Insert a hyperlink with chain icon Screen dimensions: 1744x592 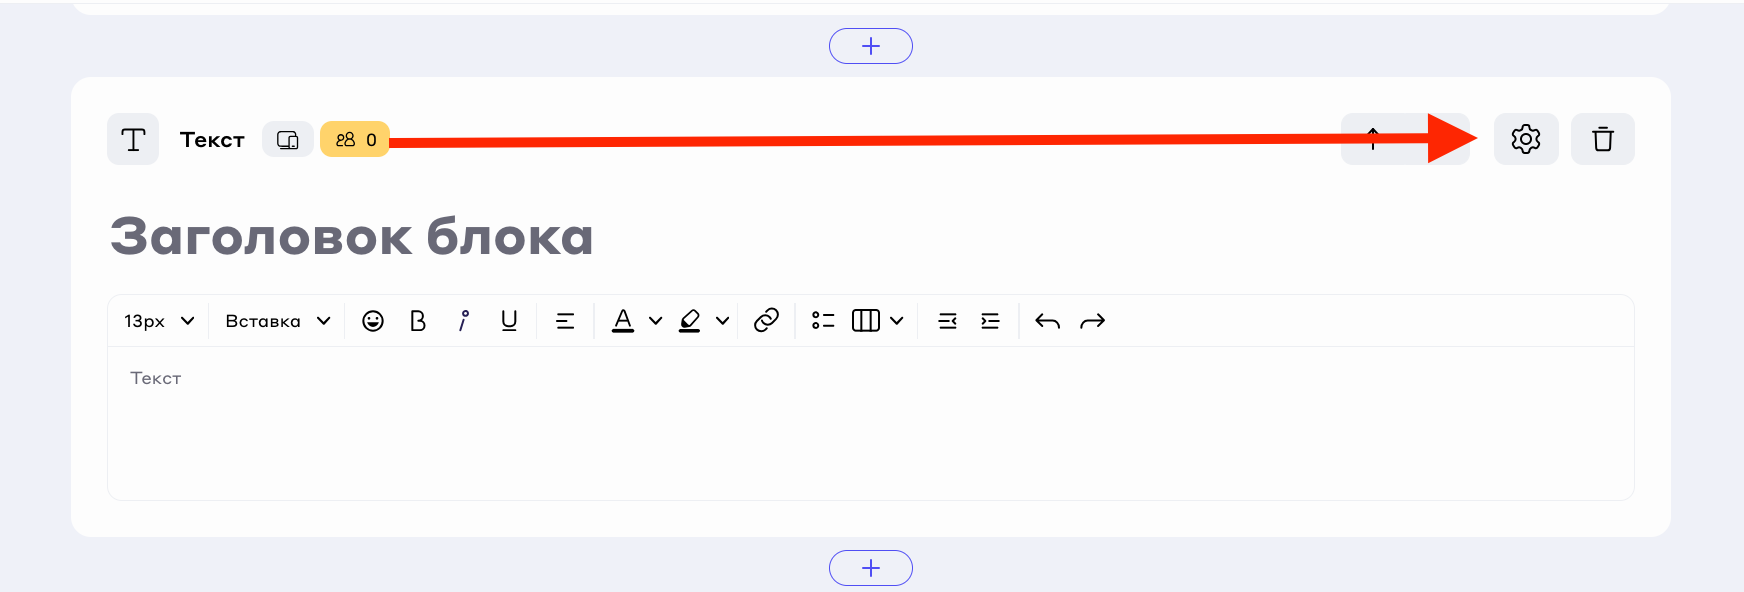pos(766,320)
